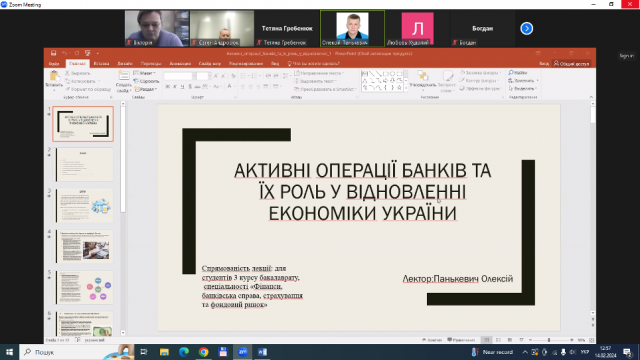This screenshot has height=360, width=640.
Task: Click Select (Выделить) button
Action: pos(522,88)
